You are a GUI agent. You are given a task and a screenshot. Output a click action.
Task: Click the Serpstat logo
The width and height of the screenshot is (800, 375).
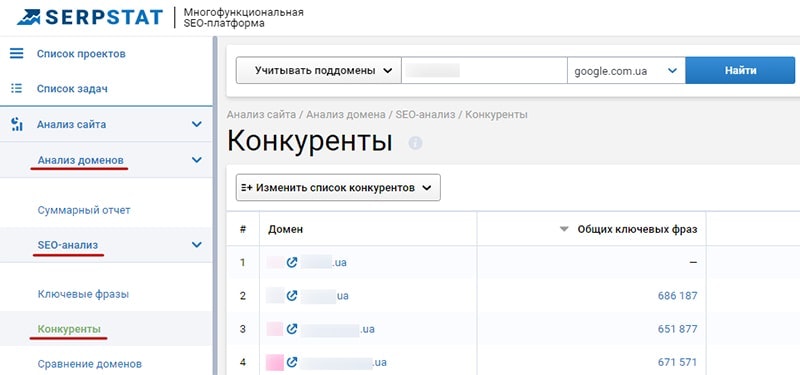pos(90,17)
